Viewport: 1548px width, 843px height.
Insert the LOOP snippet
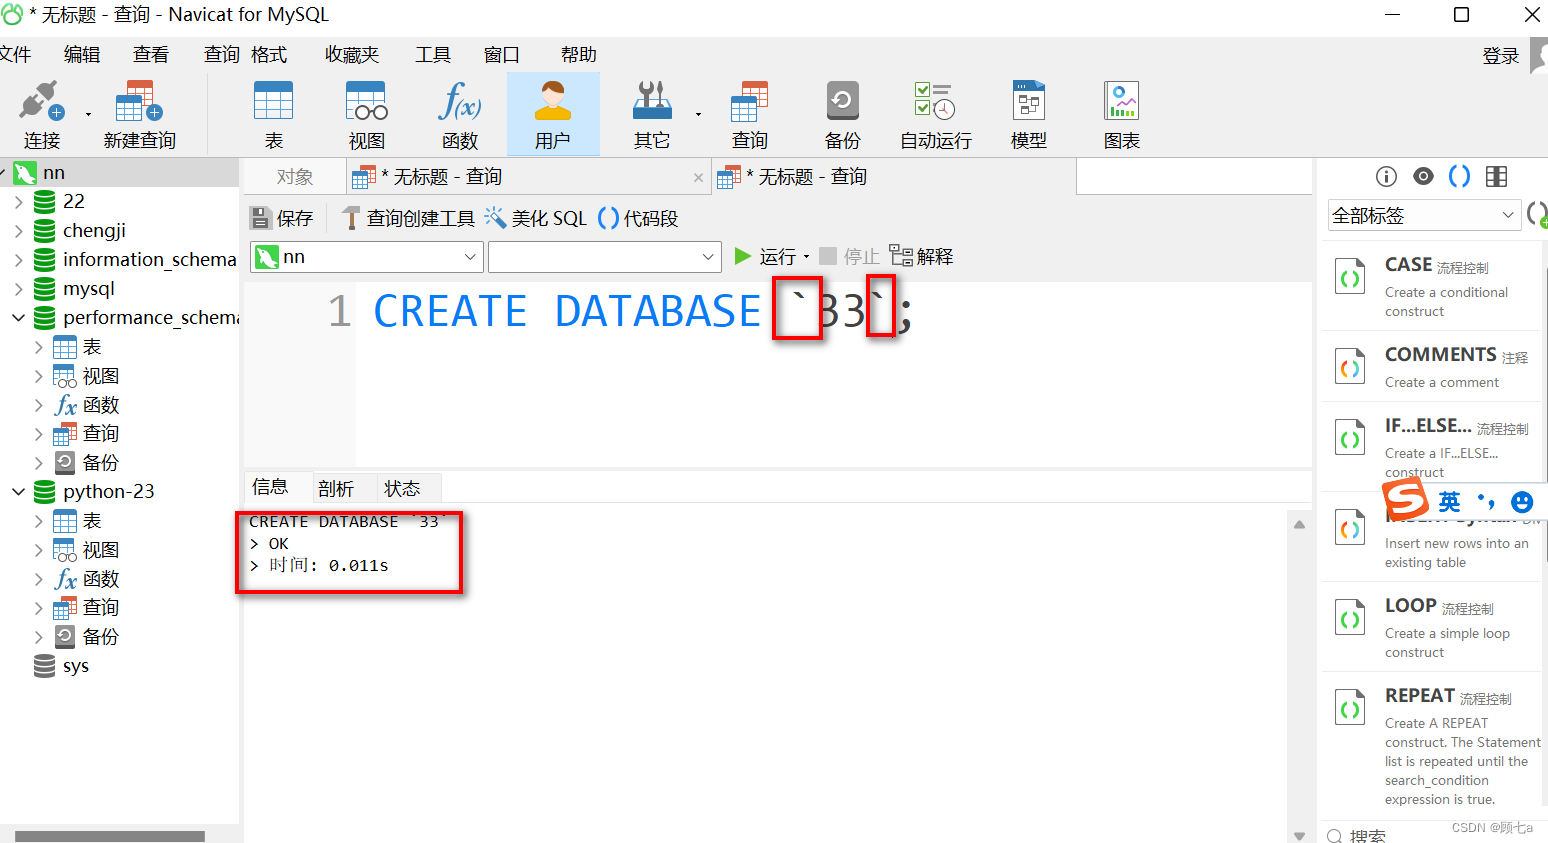[1433, 626]
